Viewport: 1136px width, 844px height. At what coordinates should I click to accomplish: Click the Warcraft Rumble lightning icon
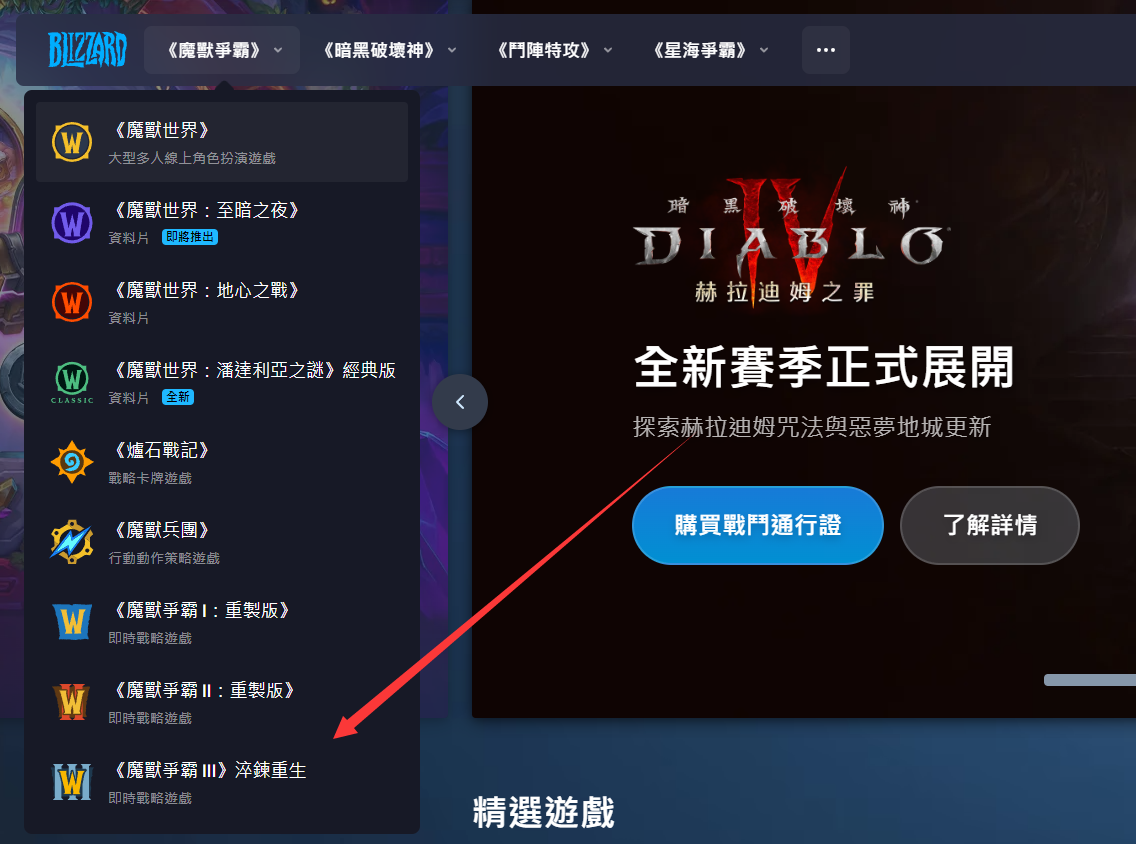(x=72, y=542)
